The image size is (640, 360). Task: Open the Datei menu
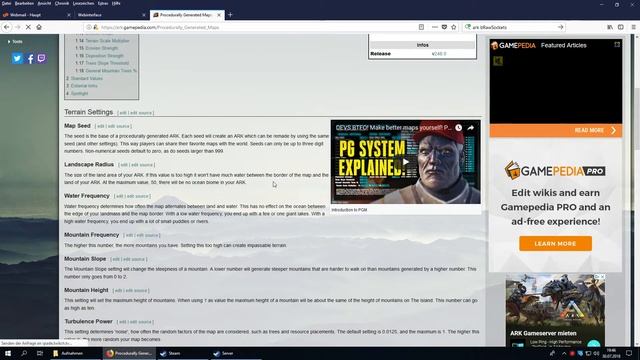pyautogui.click(x=7, y=3)
